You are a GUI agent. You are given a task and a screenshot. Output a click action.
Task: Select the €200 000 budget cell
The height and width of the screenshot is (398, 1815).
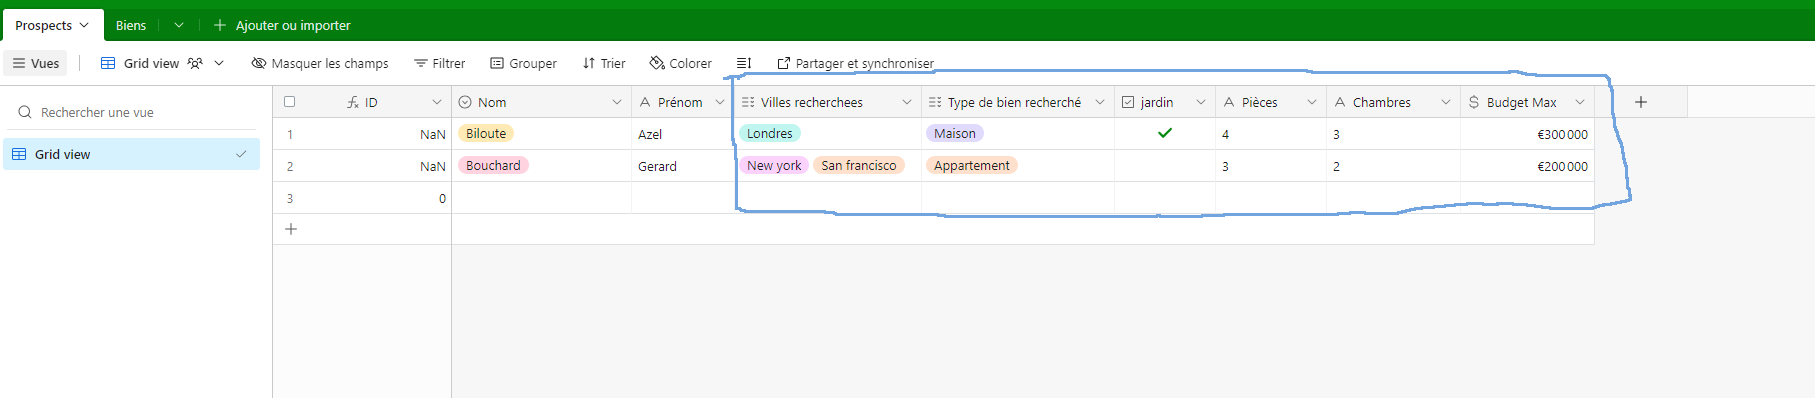[1527, 166]
